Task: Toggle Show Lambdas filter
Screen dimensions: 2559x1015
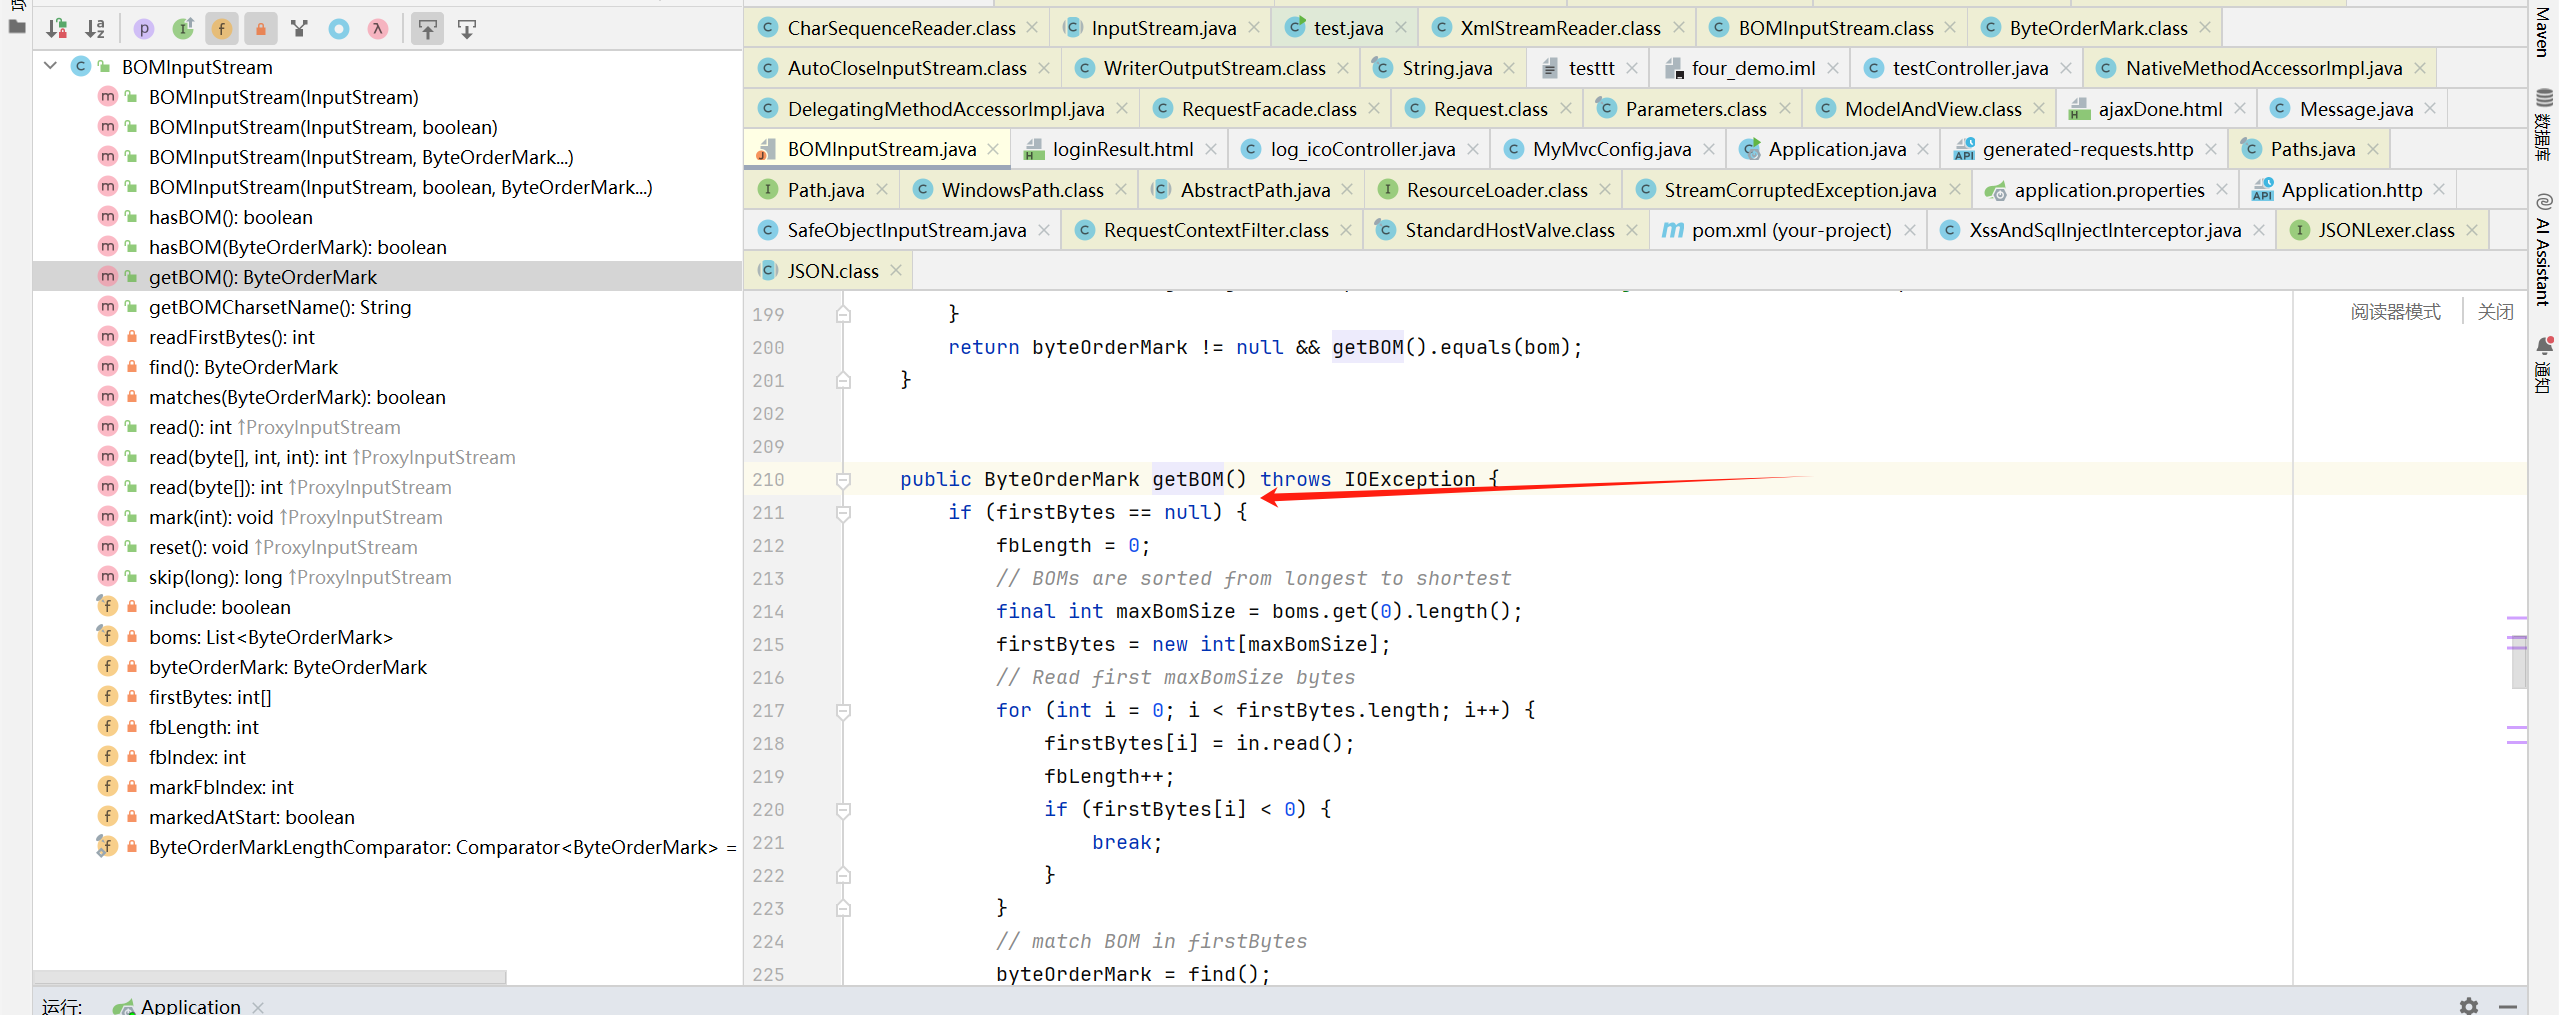Action: point(377,29)
